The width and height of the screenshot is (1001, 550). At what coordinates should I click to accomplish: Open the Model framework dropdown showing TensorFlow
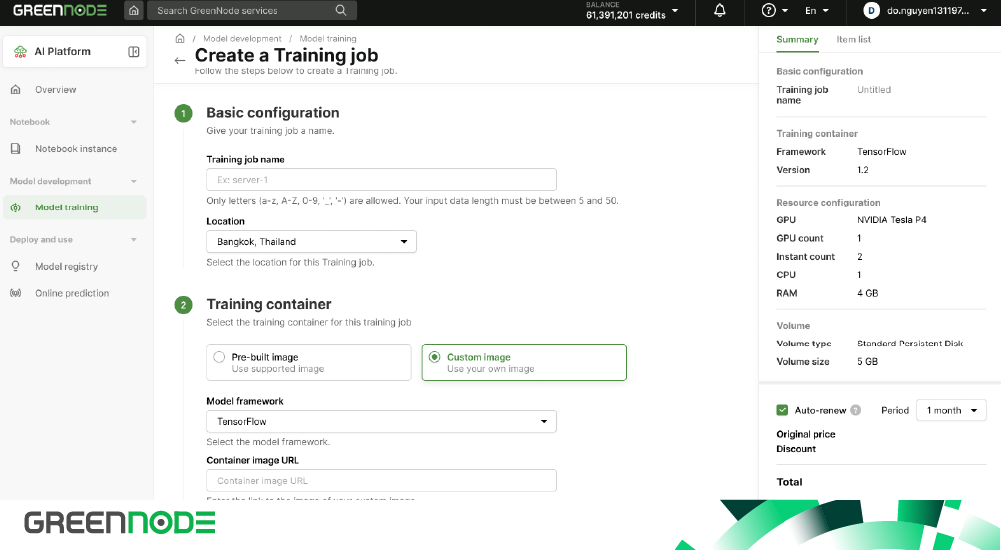(381, 422)
